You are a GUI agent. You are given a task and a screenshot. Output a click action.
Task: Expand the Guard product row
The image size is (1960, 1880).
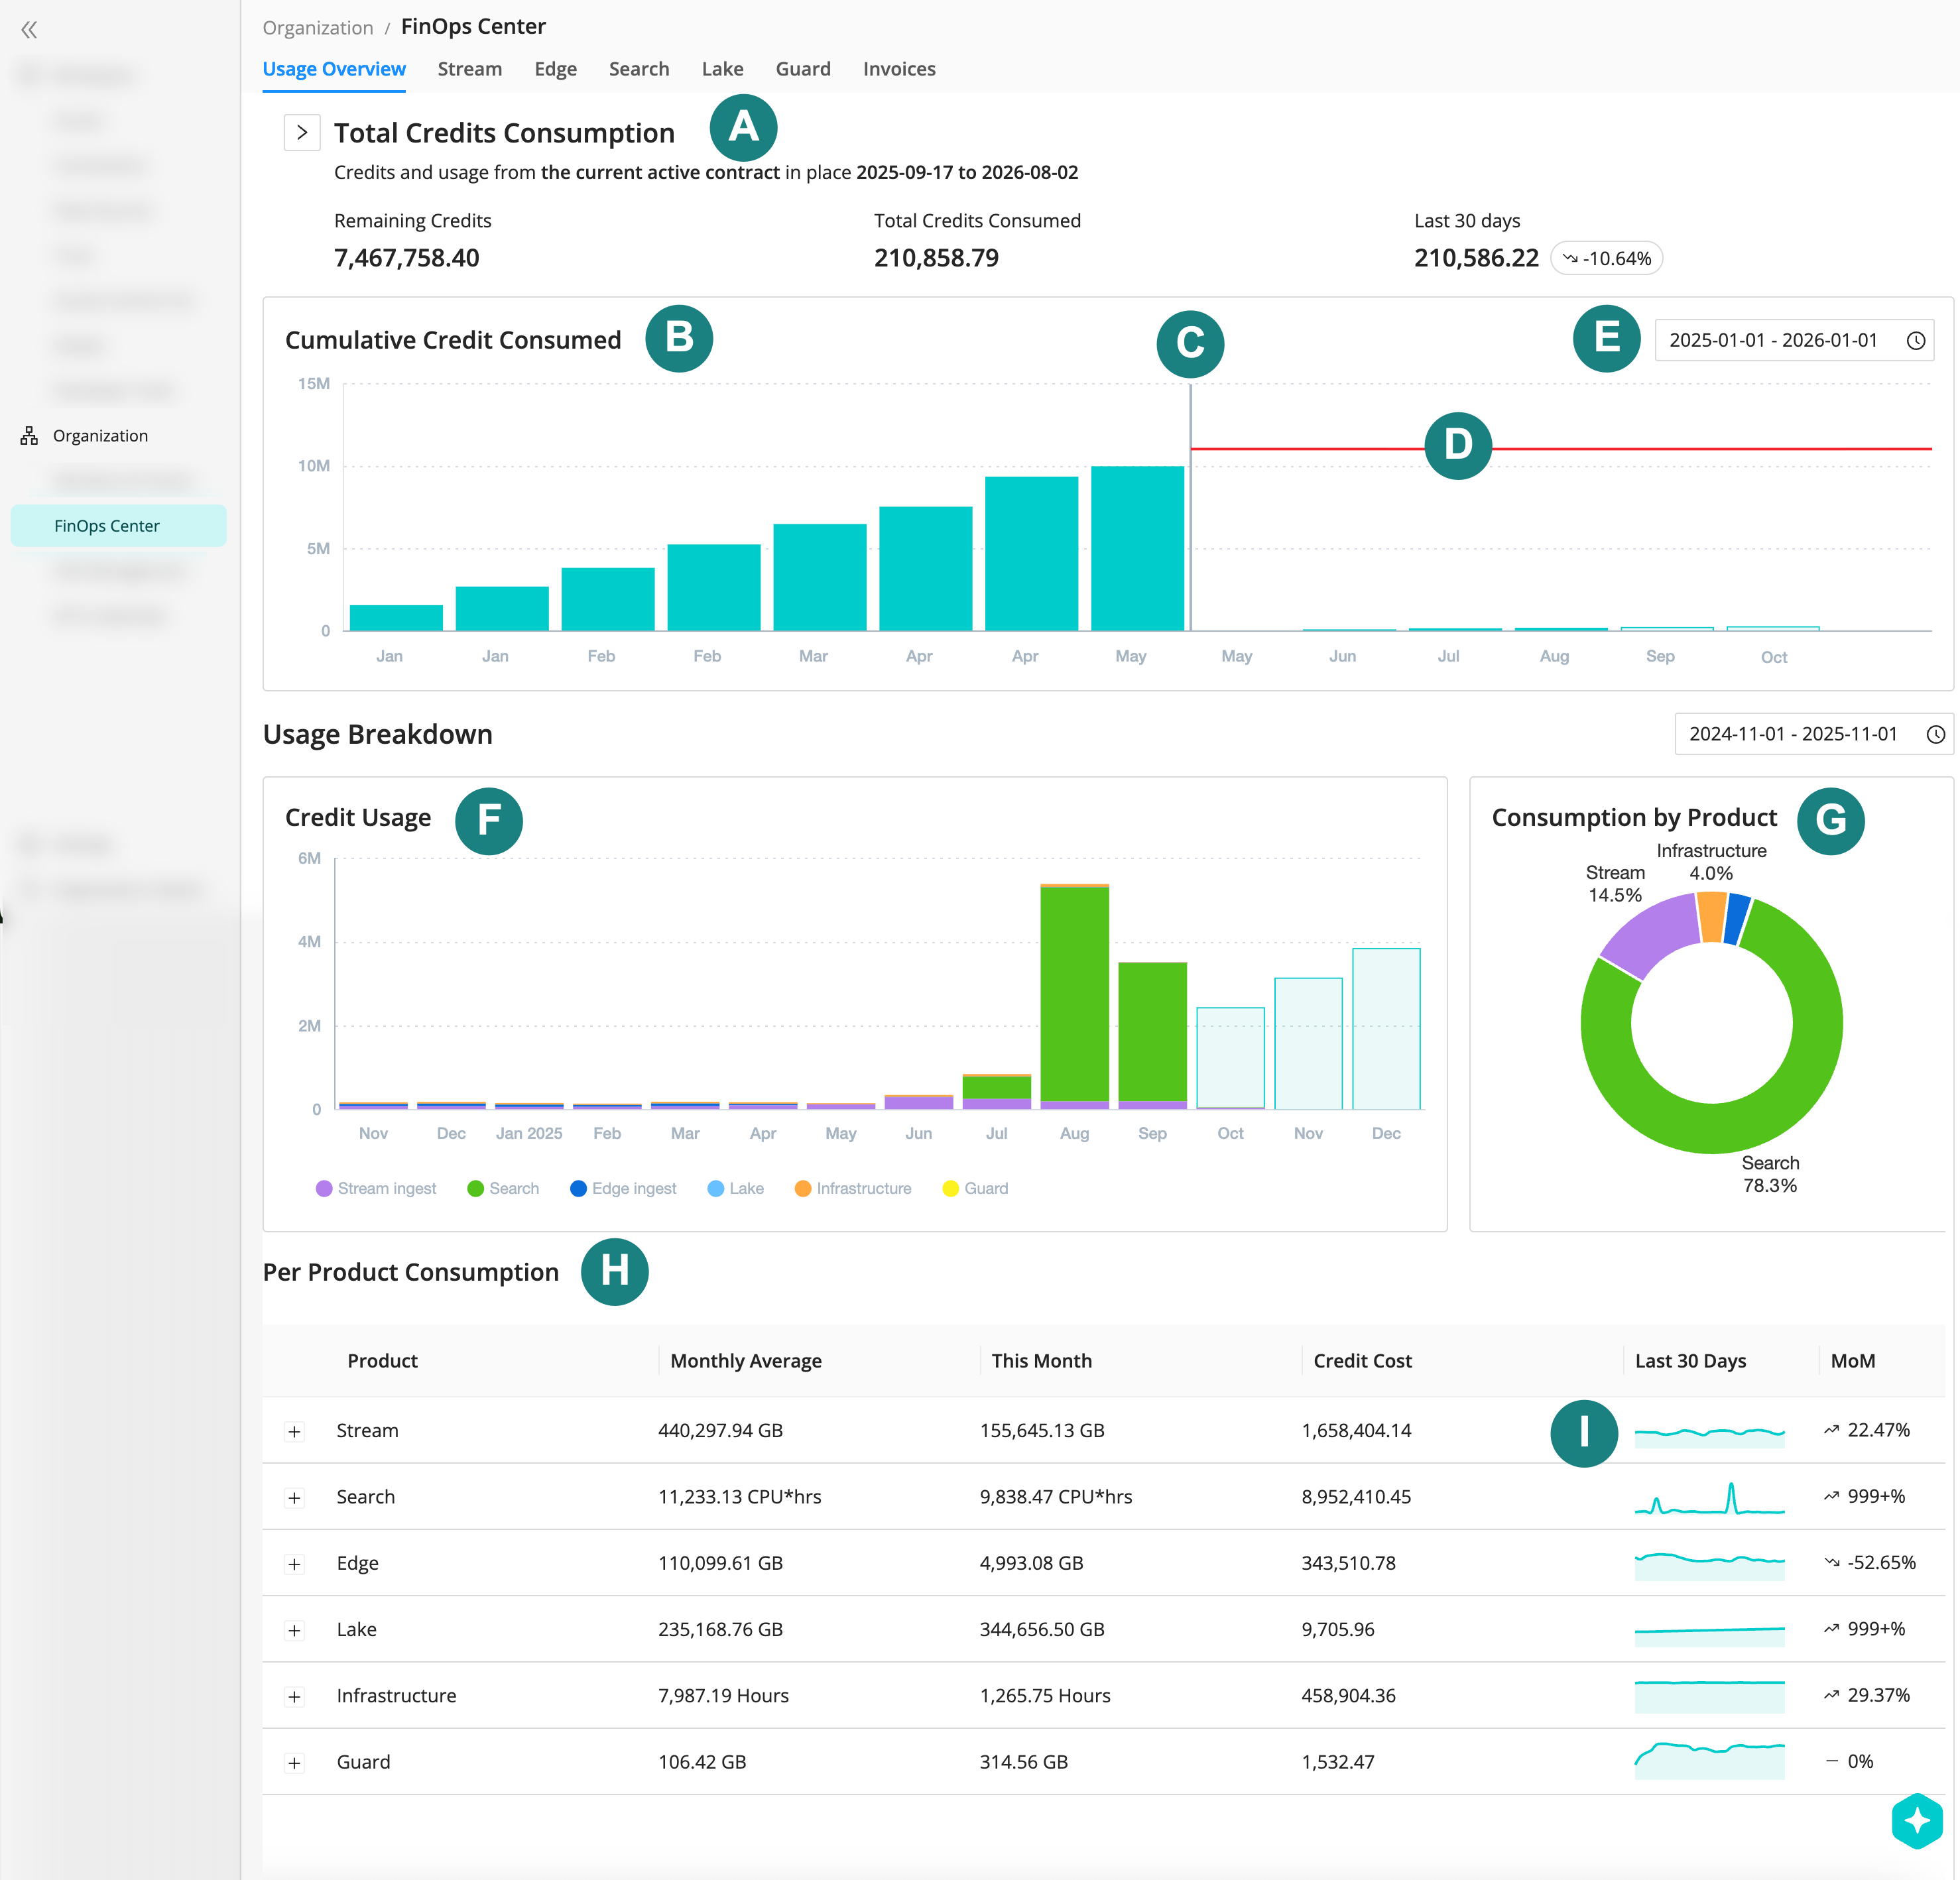tap(294, 1763)
